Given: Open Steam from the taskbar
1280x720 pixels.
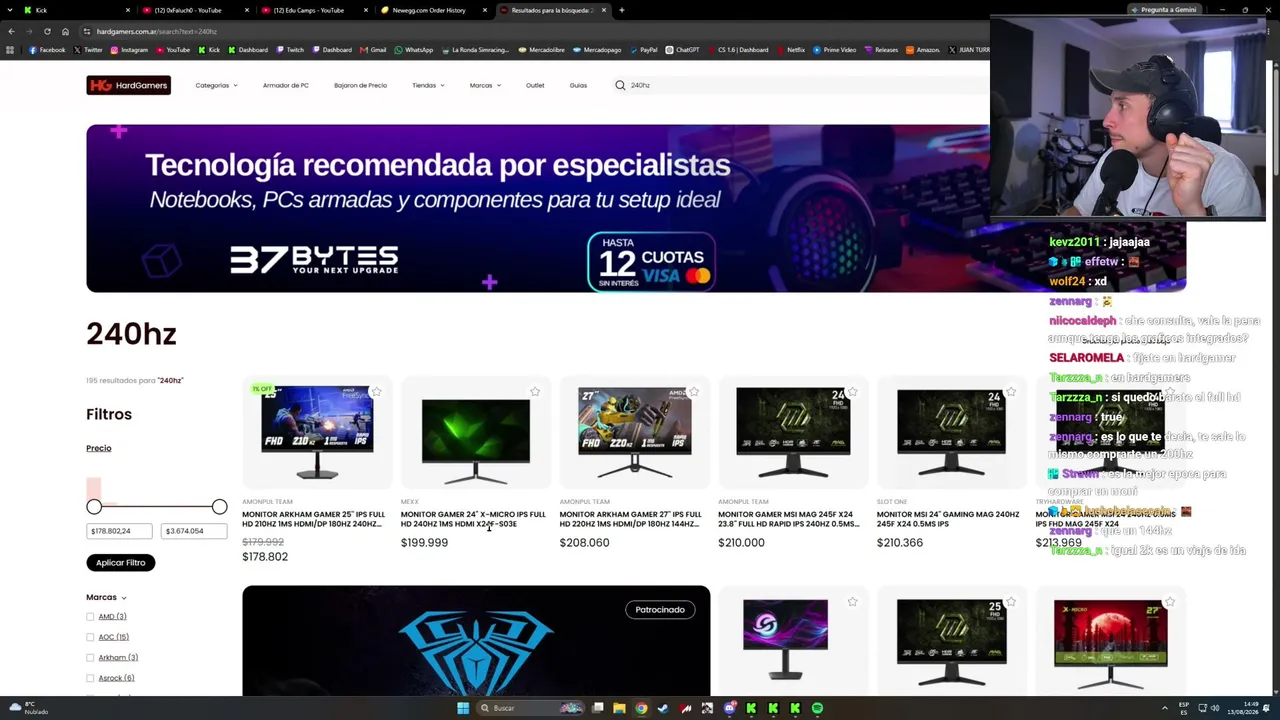Looking at the screenshot, I should point(663,708).
